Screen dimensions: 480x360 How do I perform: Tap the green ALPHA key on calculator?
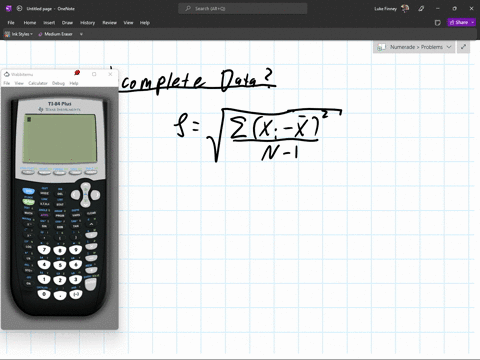28,202
